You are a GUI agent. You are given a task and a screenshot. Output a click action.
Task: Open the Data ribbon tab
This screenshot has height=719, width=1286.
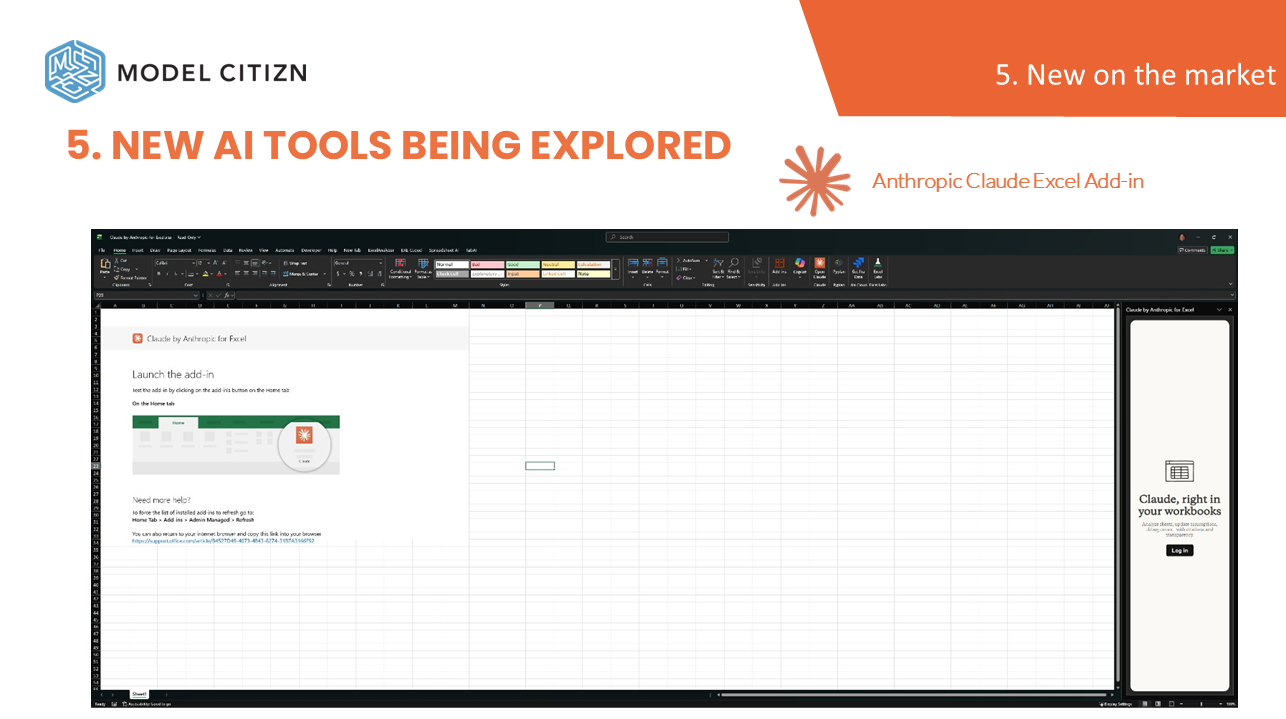pyautogui.click(x=227, y=250)
